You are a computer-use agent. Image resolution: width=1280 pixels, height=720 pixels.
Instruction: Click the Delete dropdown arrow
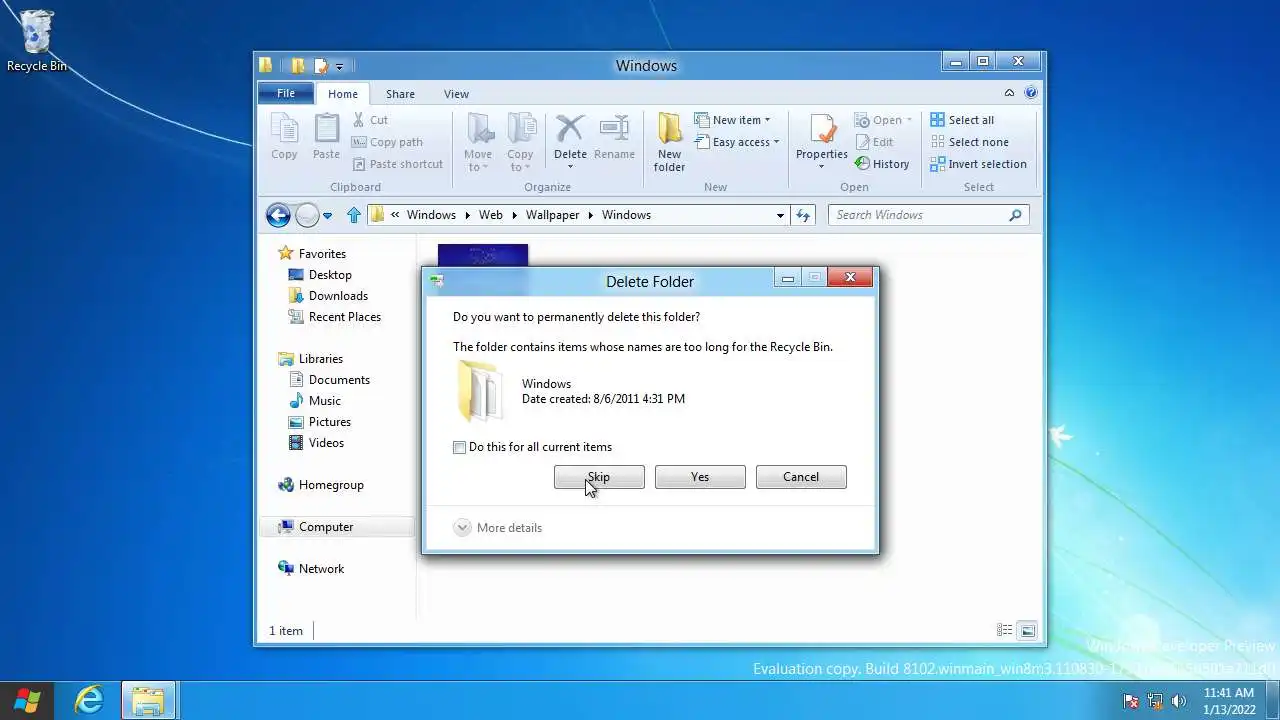pyautogui.click(x=570, y=167)
